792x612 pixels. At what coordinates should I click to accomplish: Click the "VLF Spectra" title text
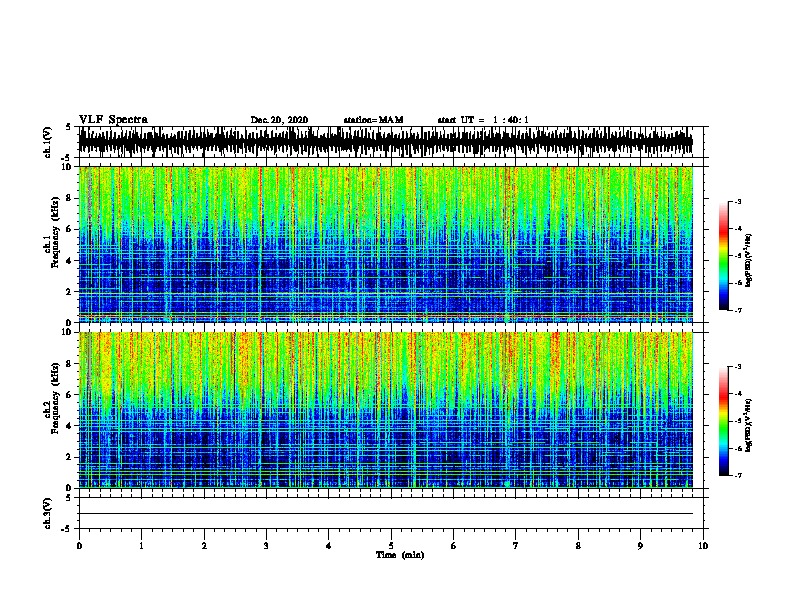coord(113,120)
